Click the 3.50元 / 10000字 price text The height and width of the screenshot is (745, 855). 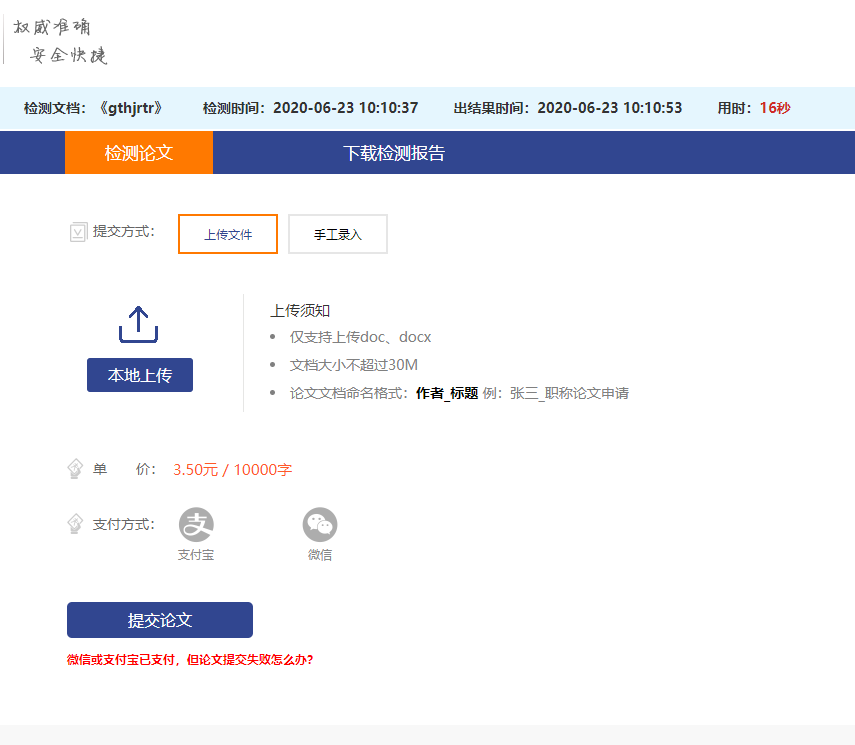(232, 470)
